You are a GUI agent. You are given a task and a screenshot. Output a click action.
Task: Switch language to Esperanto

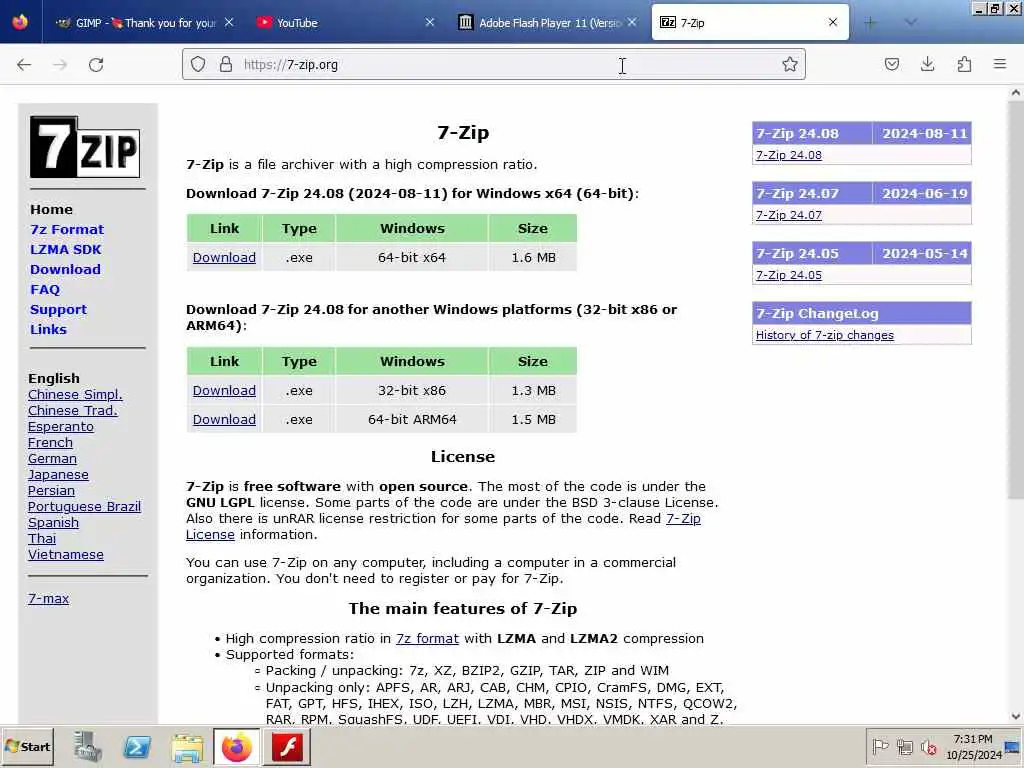(x=61, y=426)
